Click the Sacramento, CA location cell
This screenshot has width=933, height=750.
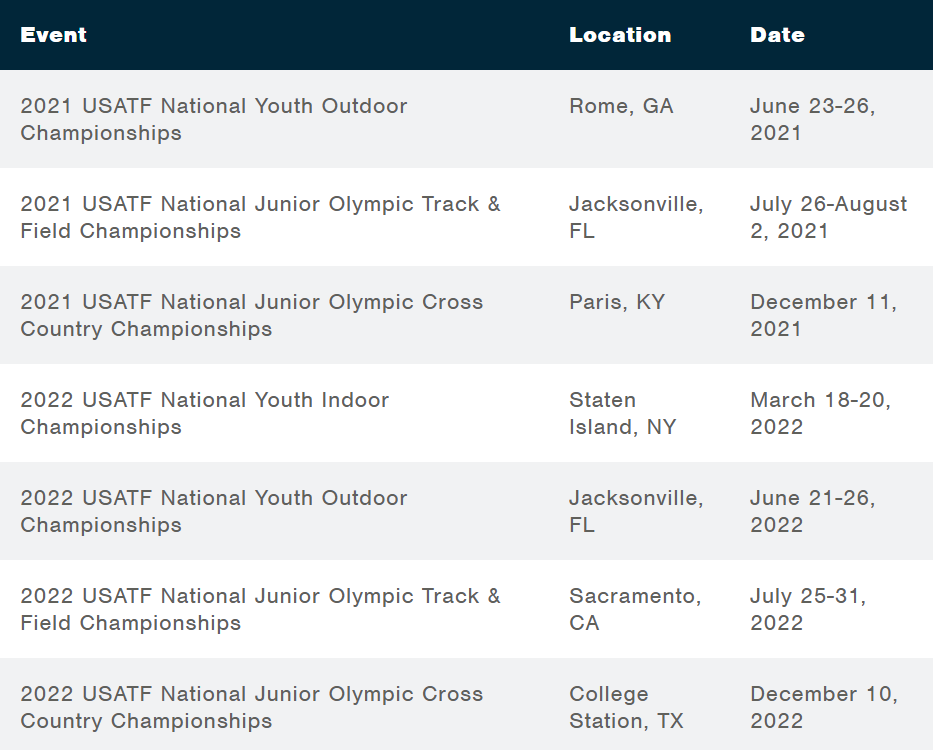tap(635, 610)
